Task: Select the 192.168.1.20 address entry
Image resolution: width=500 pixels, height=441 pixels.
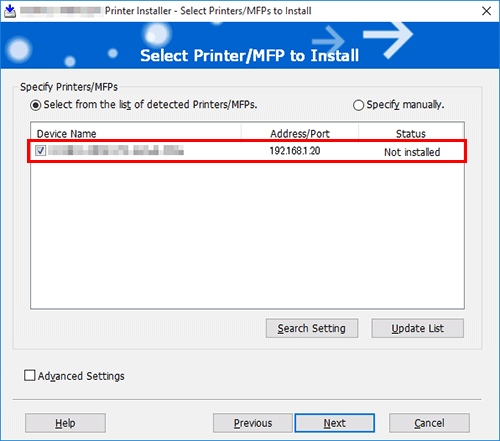Action: point(295,151)
